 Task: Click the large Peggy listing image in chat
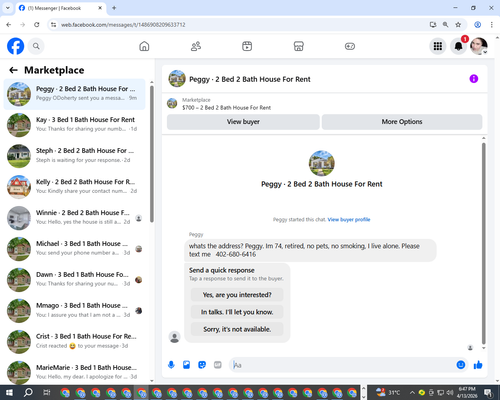pyautogui.click(x=322, y=163)
